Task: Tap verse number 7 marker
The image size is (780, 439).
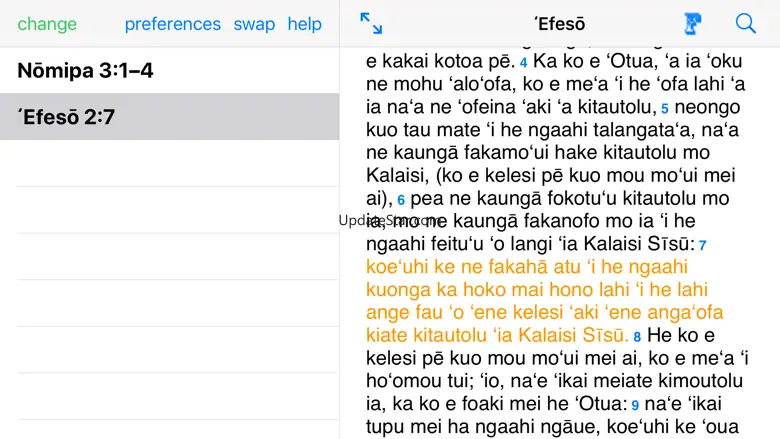Action: tap(703, 245)
